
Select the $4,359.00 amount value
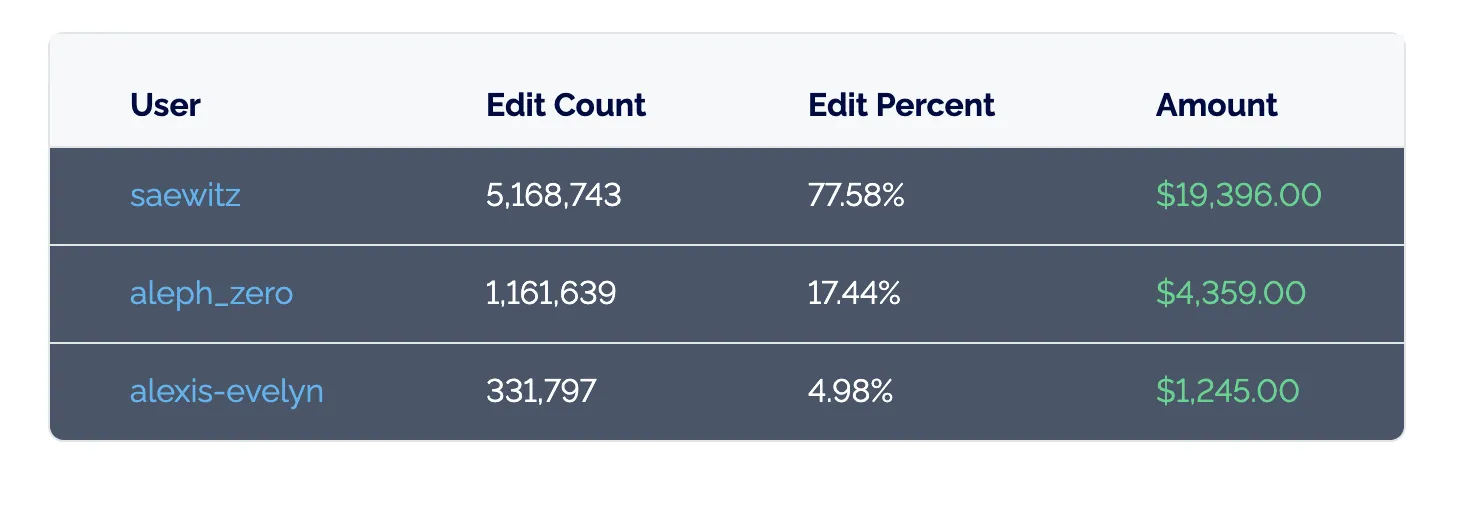coord(1230,293)
